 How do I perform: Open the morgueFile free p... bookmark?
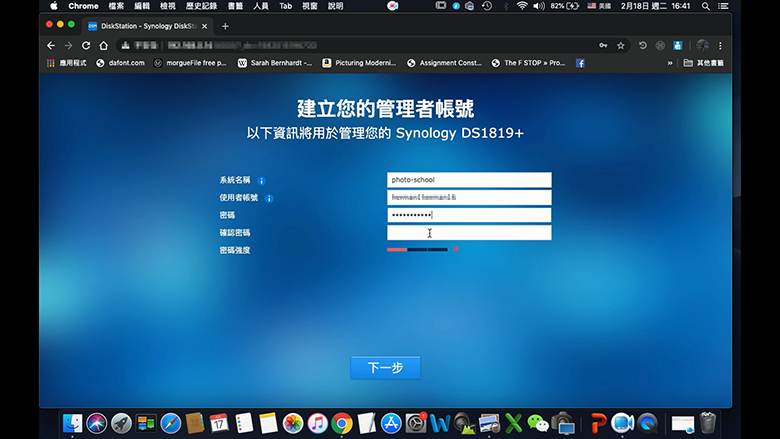[x=190, y=63]
